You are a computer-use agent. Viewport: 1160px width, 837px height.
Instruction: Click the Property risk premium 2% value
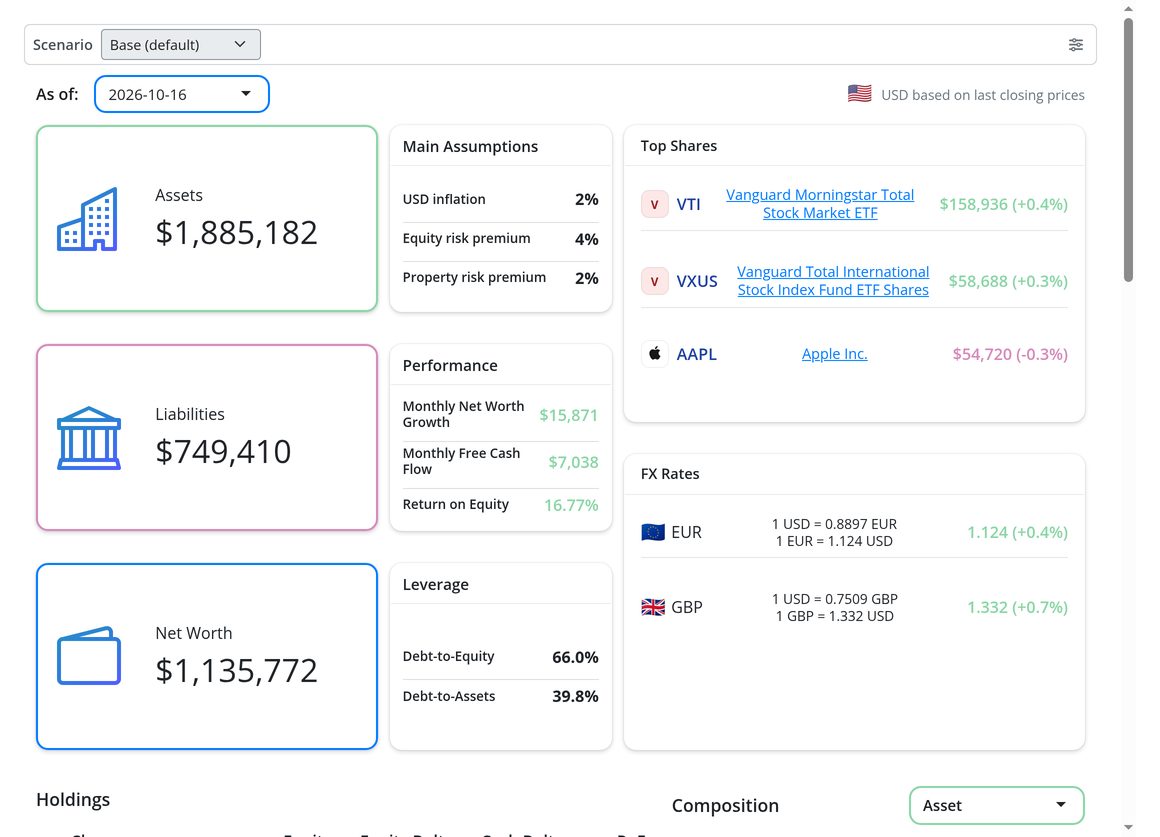[x=587, y=278]
